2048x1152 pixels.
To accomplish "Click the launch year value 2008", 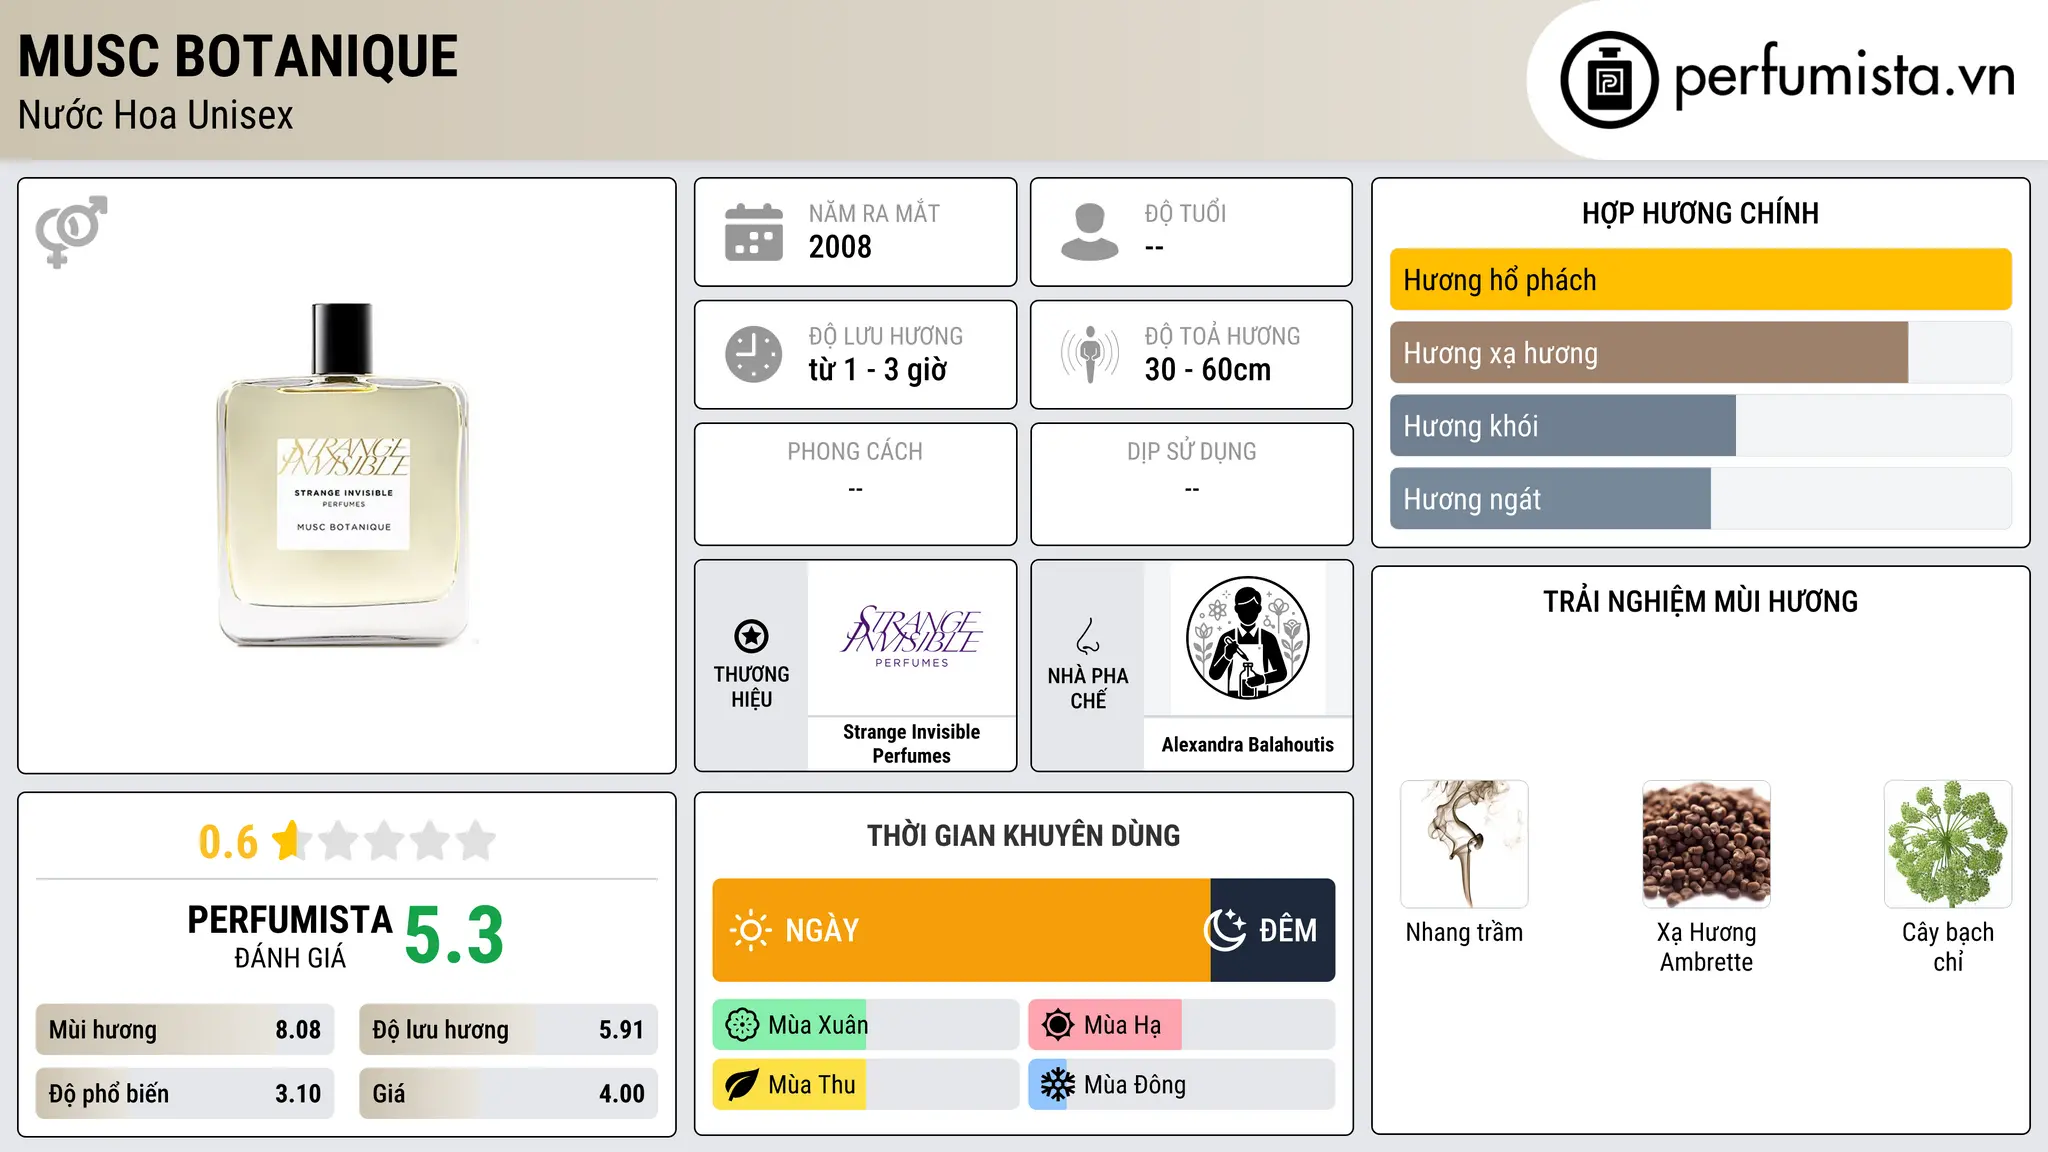I will [x=840, y=247].
